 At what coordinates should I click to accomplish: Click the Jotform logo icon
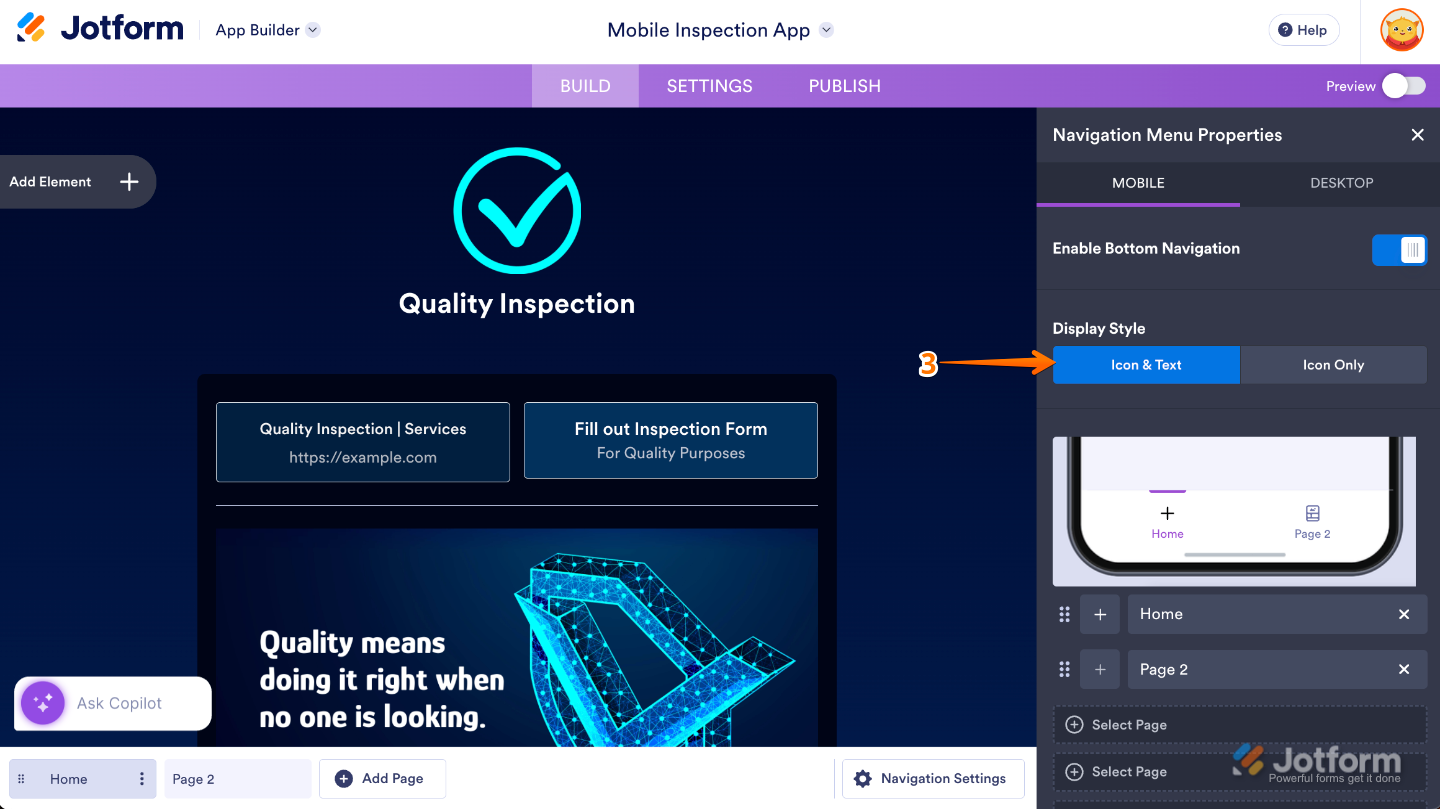[x=31, y=28]
